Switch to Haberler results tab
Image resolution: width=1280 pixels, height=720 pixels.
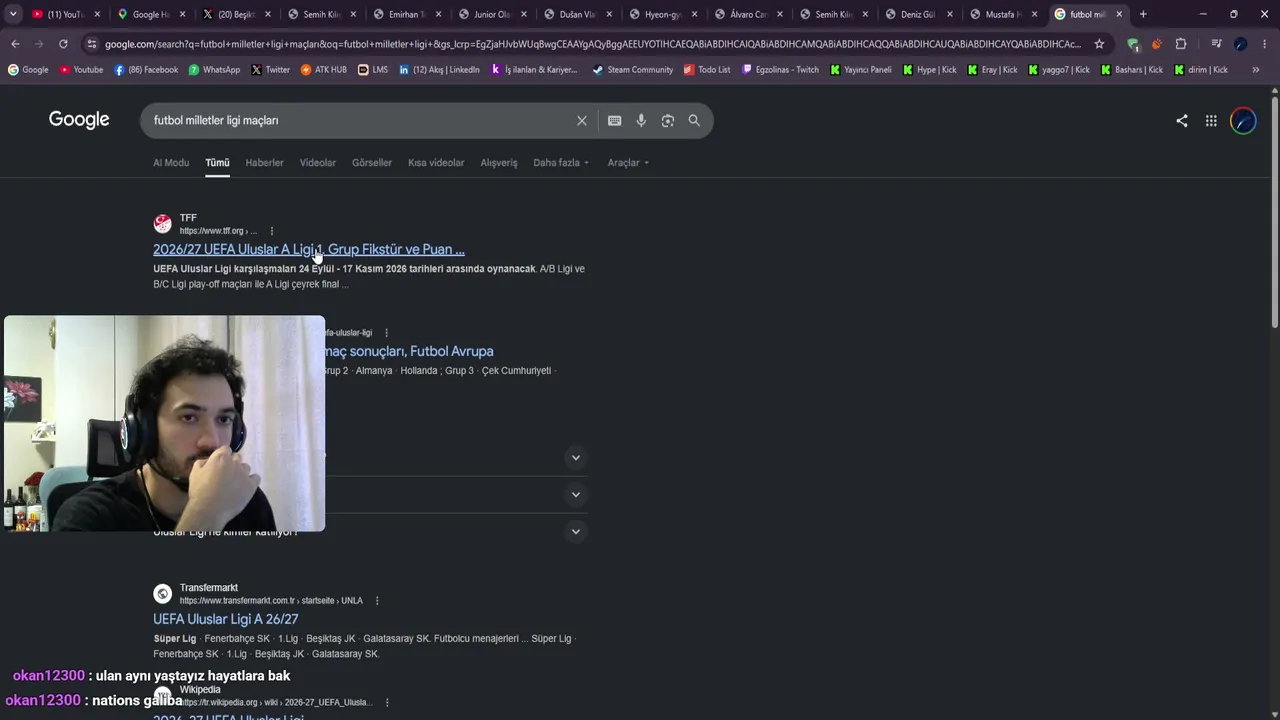[x=264, y=163]
